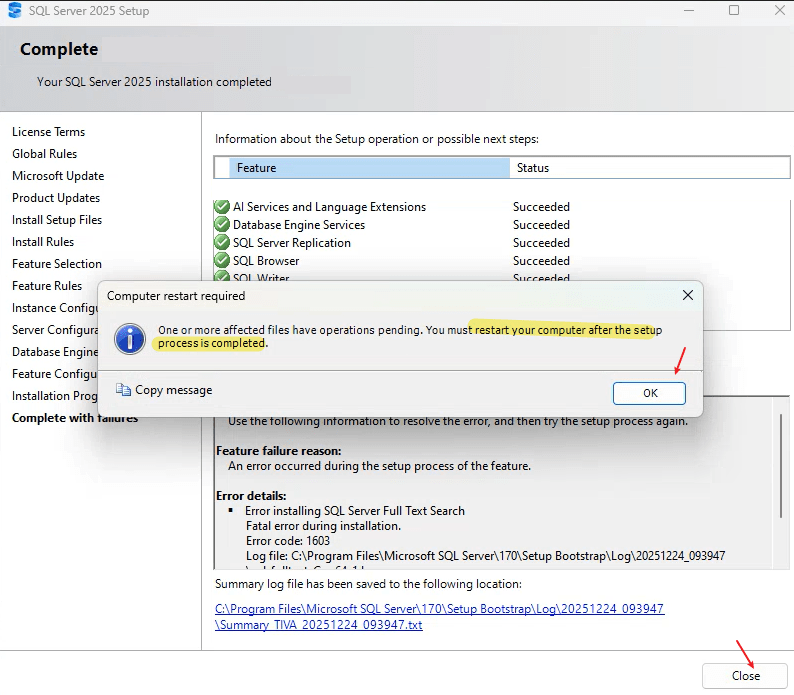Click the Feature column header

click(369, 168)
